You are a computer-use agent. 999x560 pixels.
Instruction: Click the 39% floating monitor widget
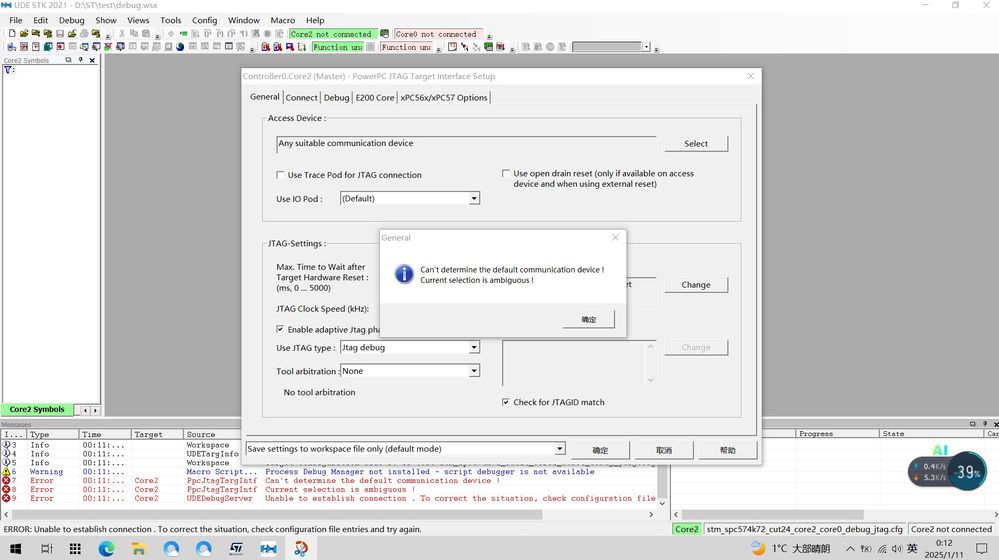[948, 471]
